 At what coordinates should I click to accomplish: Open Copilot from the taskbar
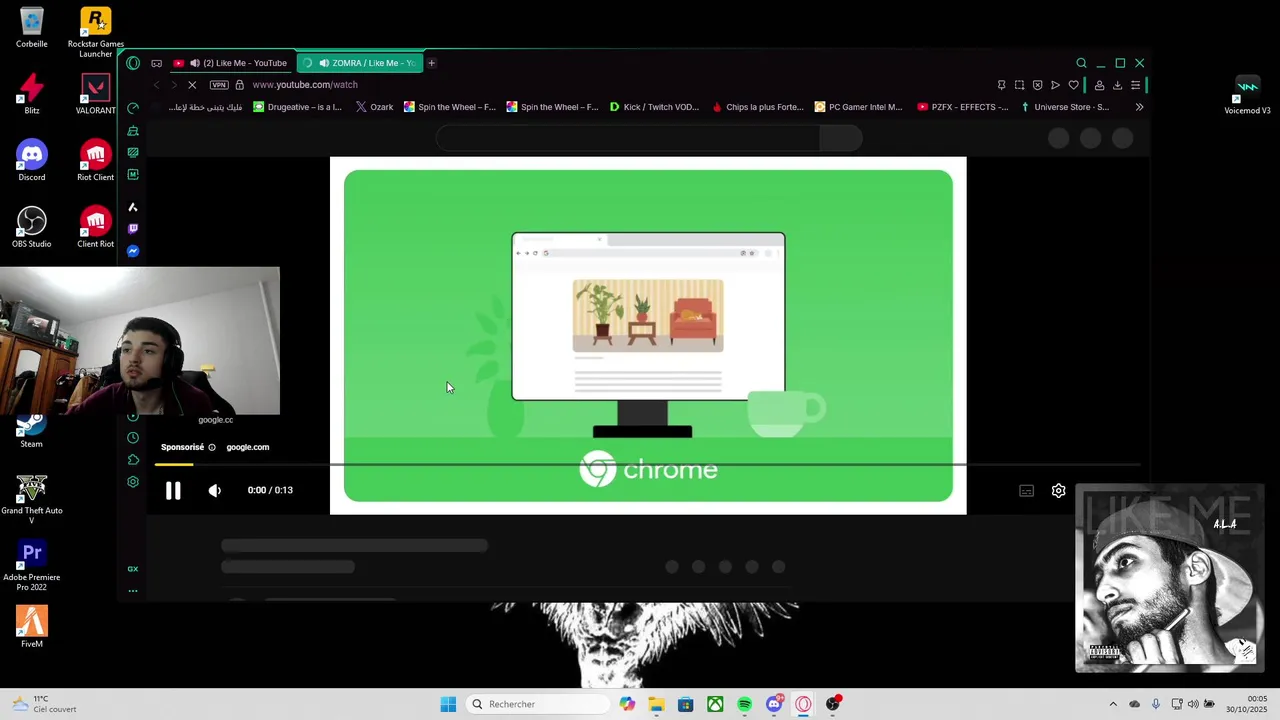click(627, 704)
